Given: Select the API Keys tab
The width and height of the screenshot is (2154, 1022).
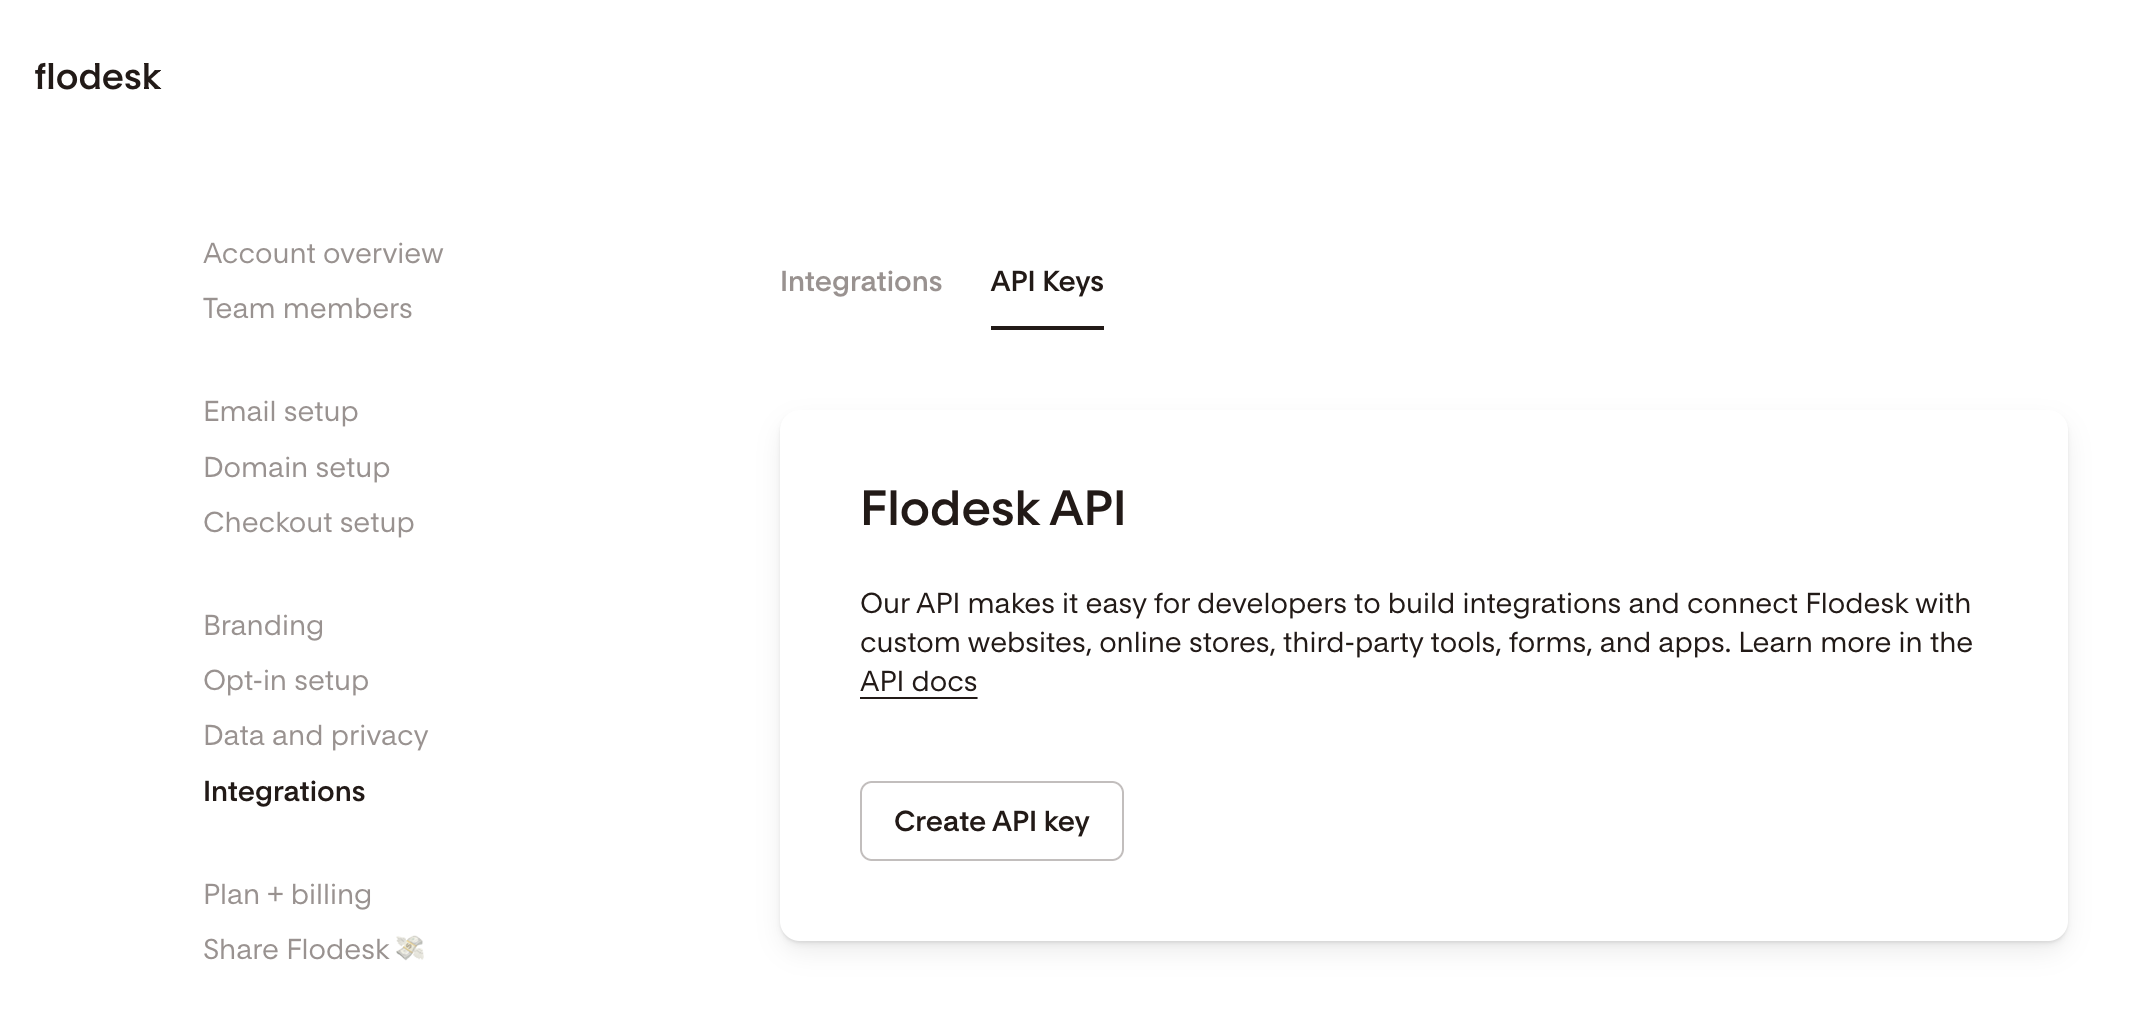Looking at the screenshot, I should tap(1047, 282).
